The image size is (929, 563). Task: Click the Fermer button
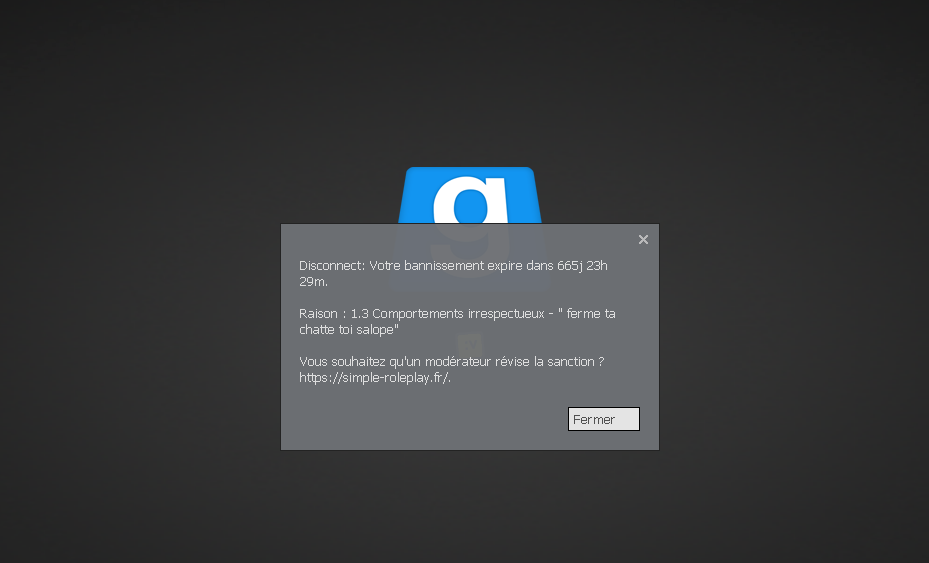click(x=604, y=419)
